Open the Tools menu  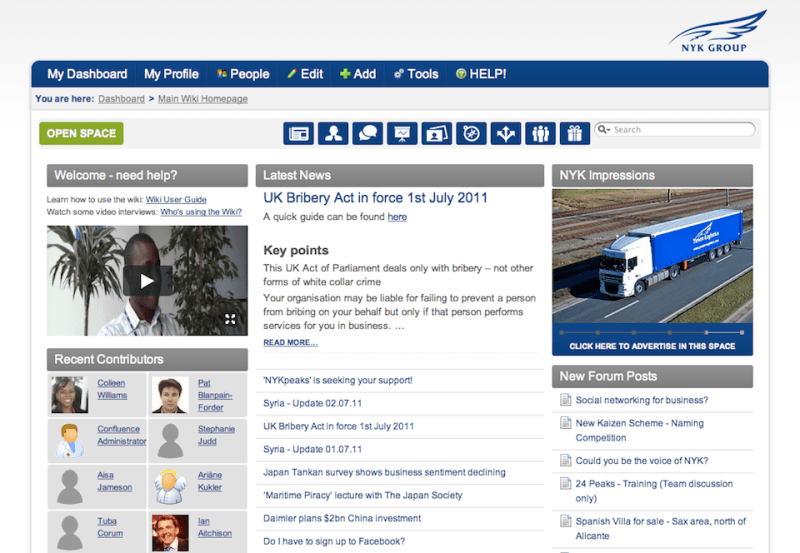coord(415,74)
